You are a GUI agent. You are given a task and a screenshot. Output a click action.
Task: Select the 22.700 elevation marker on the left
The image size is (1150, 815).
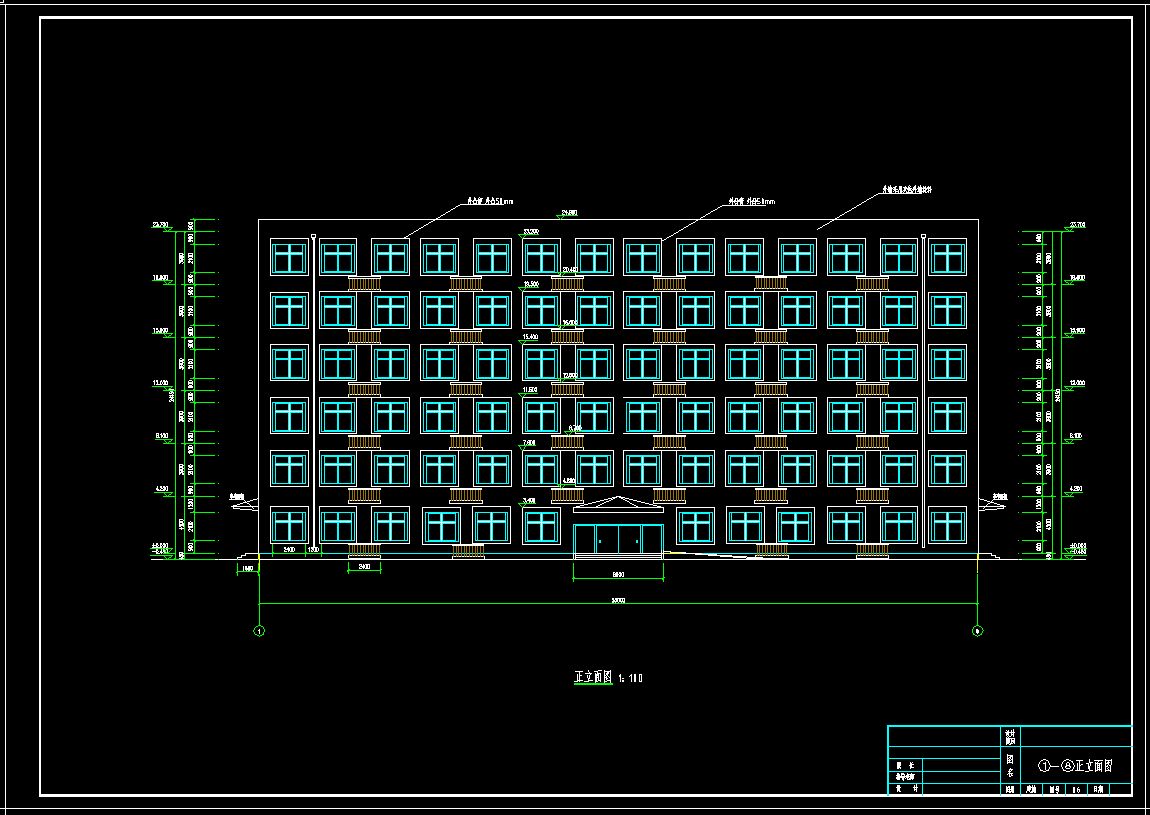(160, 225)
